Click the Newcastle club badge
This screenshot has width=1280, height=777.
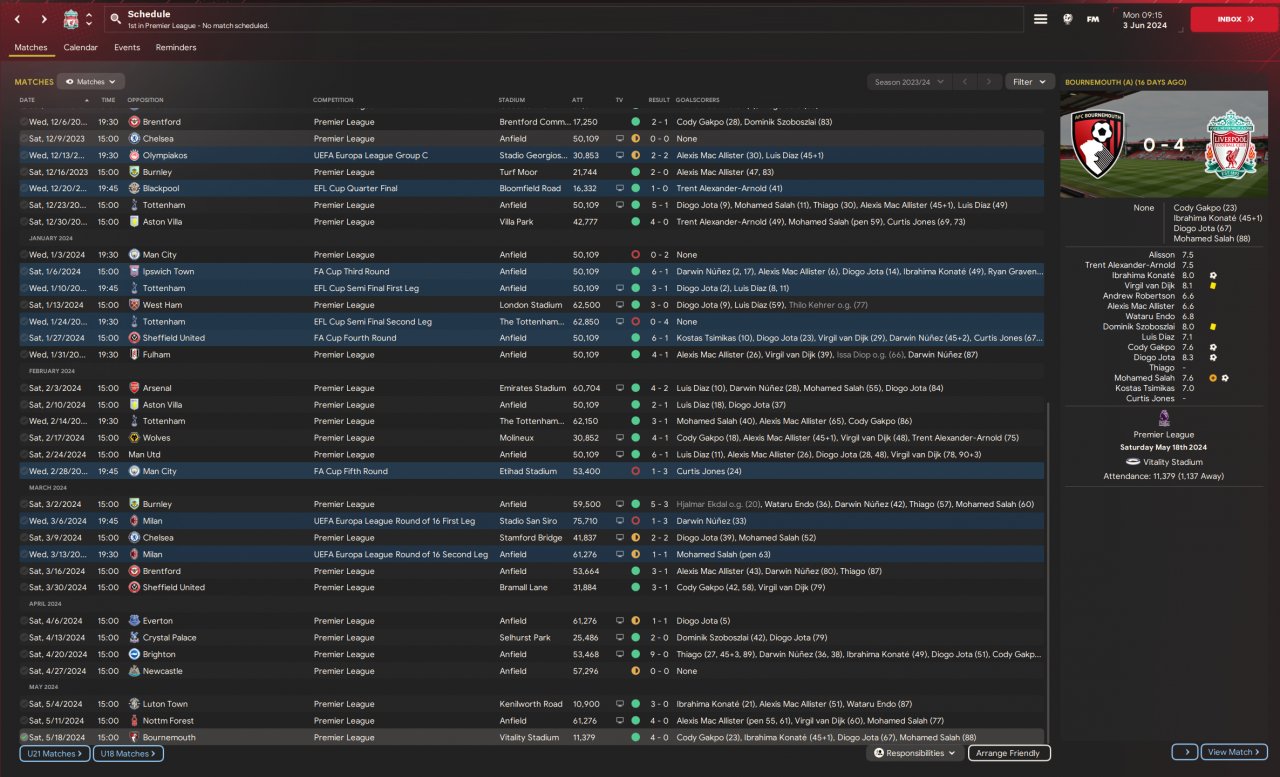pos(134,671)
